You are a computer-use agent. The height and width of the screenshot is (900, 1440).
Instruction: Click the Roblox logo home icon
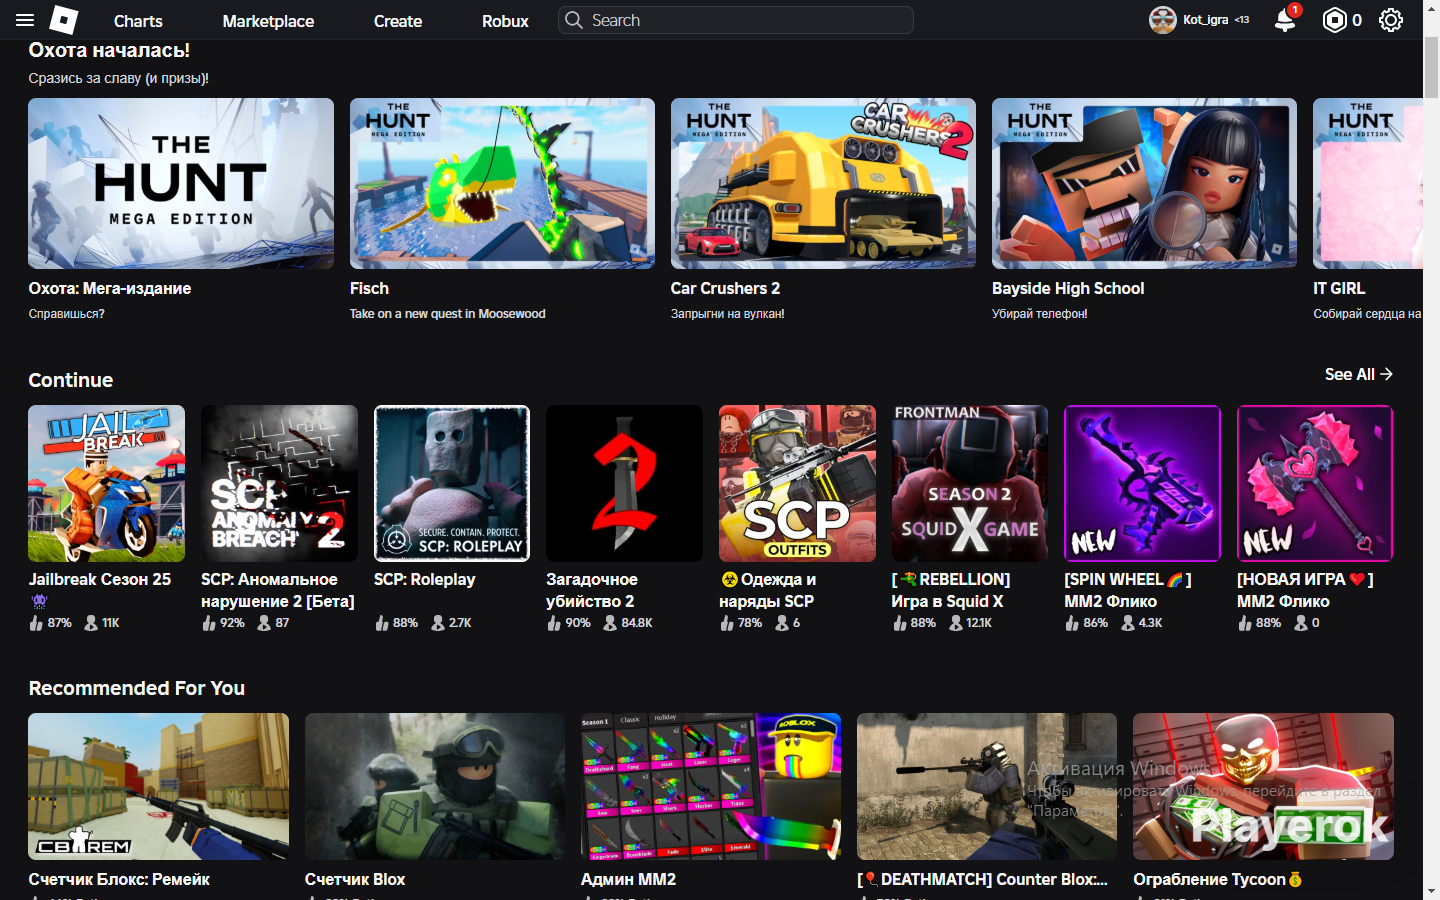(x=64, y=20)
